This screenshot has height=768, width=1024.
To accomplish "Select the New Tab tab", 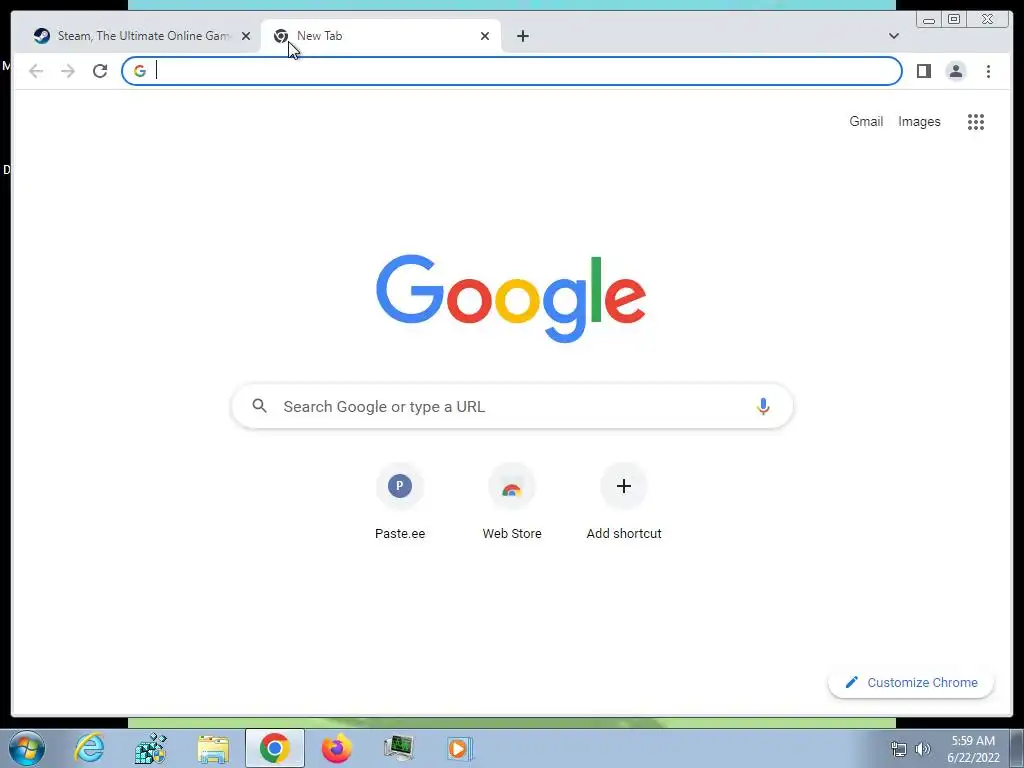I will [381, 36].
